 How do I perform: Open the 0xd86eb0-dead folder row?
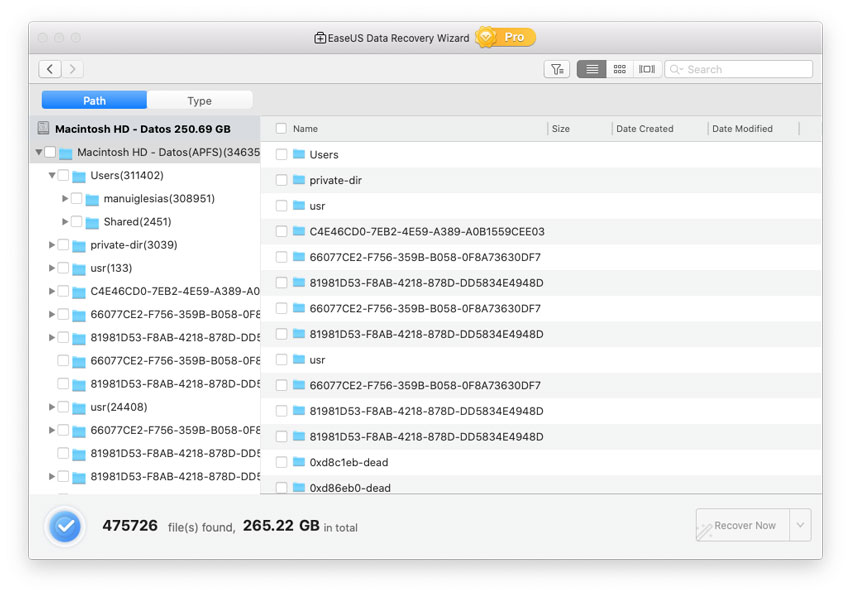click(x=541, y=486)
